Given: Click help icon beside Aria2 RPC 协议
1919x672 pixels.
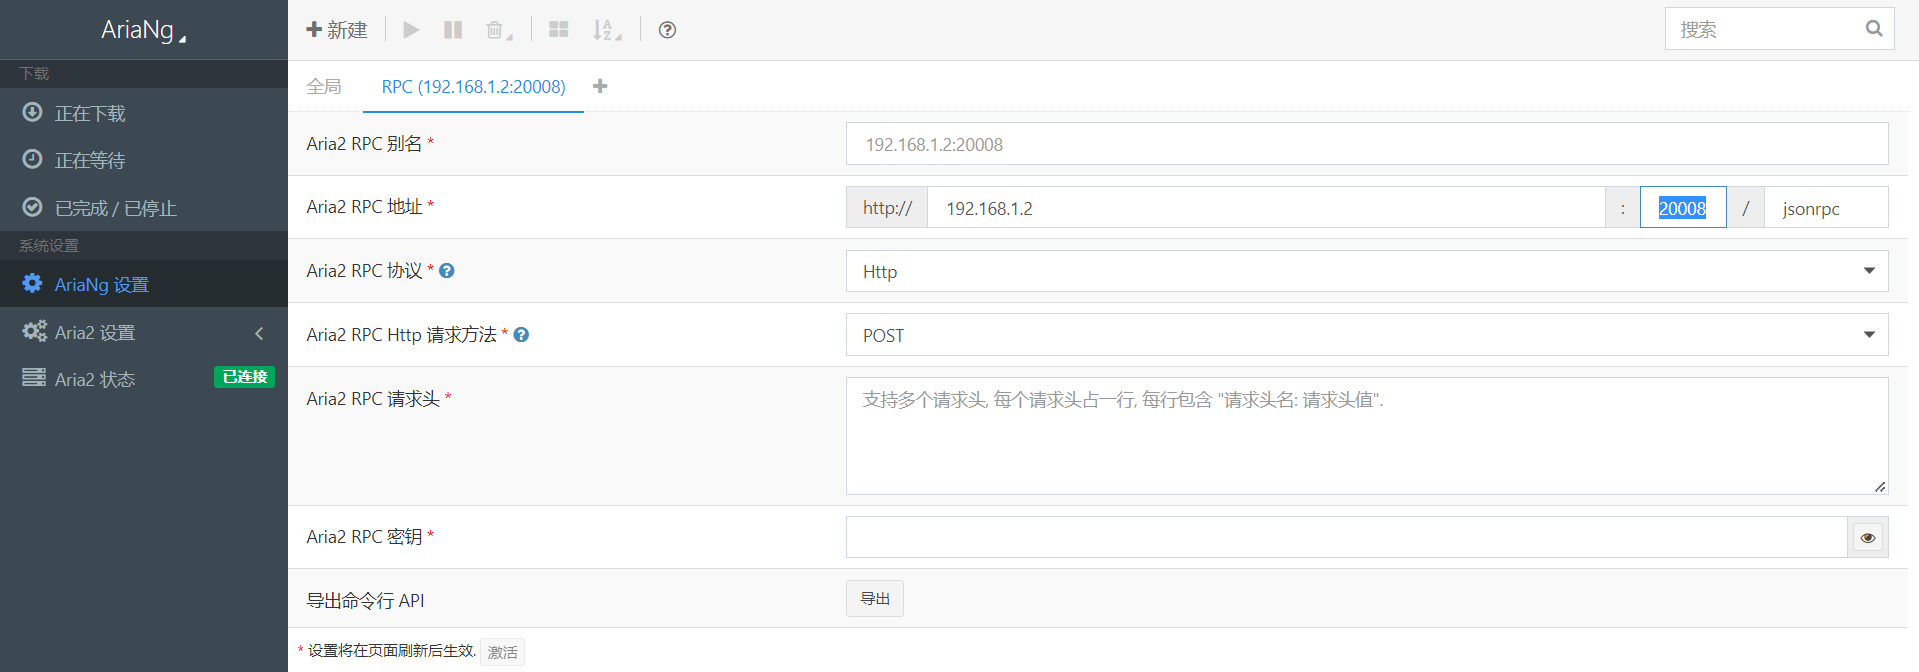Looking at the screenshot, I should 447,271.
